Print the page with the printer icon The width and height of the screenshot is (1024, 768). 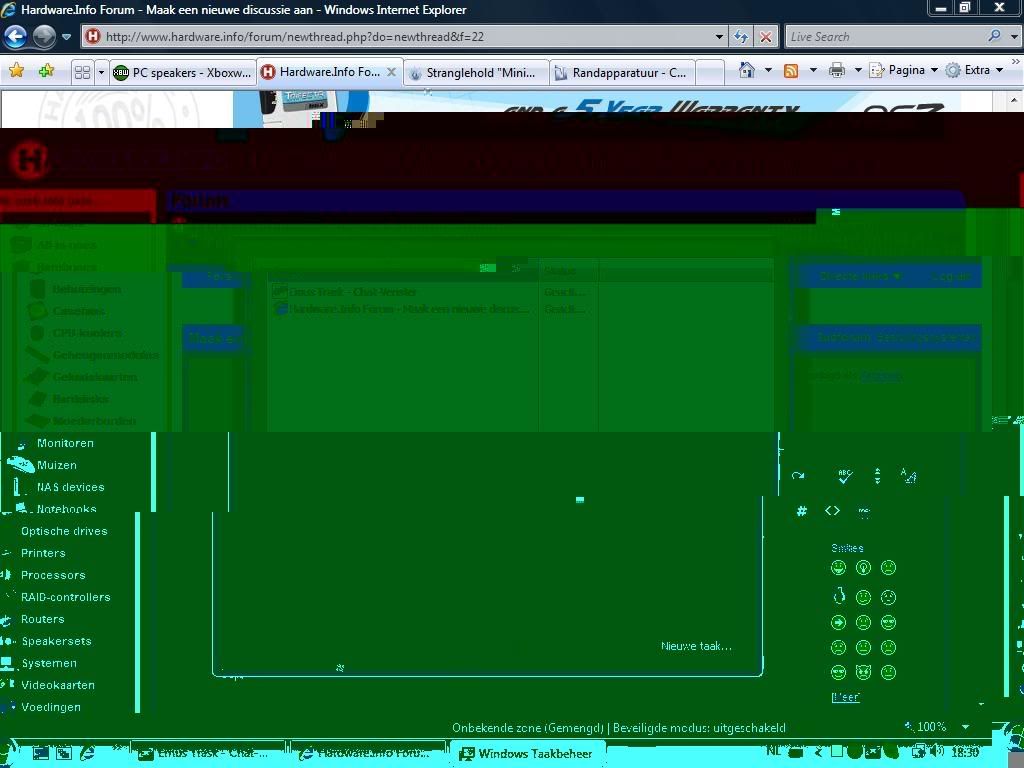click(x=837, y=70)
